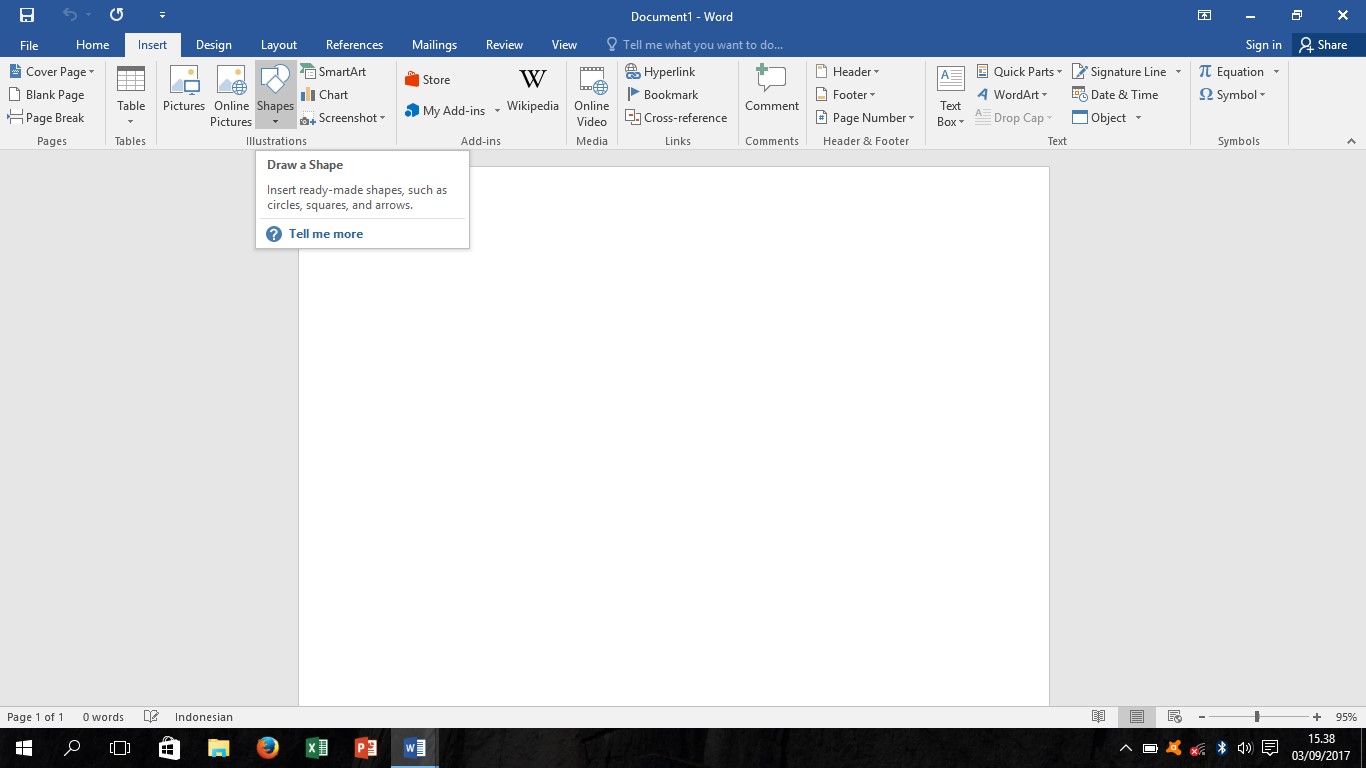This screenshot has width=1366, height=768.
Task: Open Customize Quick Access Toolbar arrow
Action: (163, 16)
